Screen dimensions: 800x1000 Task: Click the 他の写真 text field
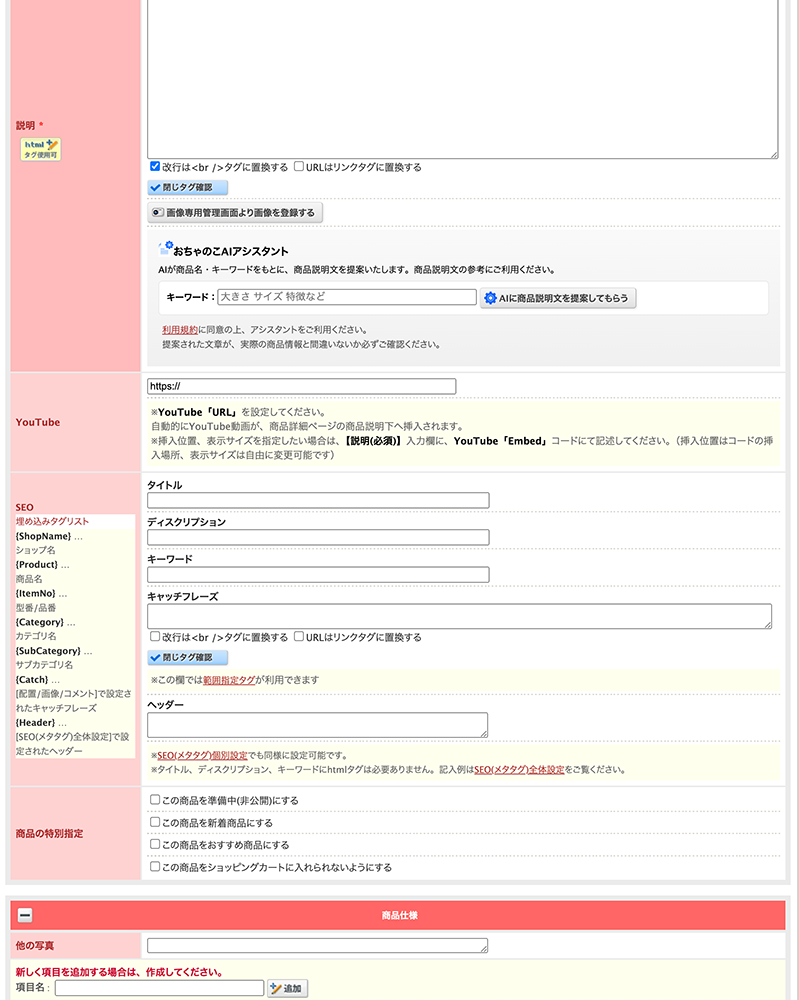(318, 946)
